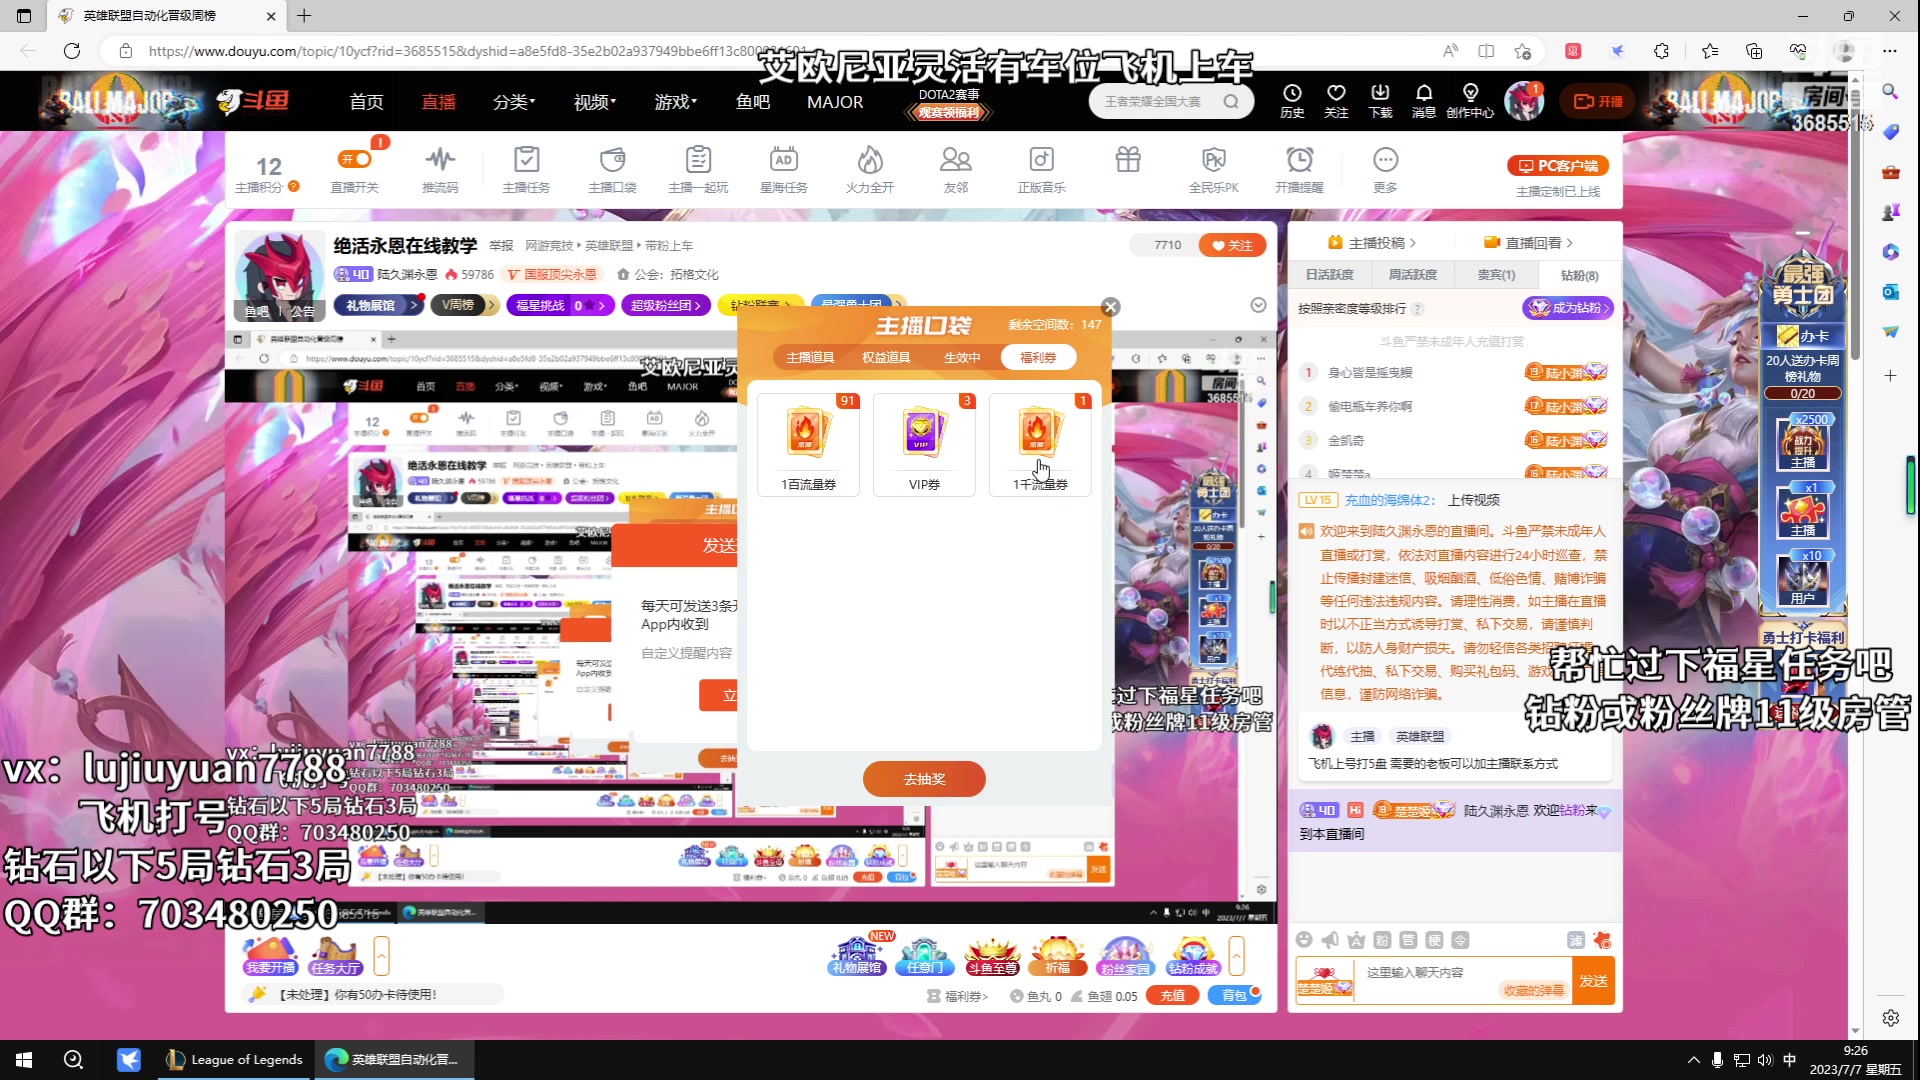Open 钻粉成就 icon in bottom bar

pyautogui.click(x=1193, y=955)
